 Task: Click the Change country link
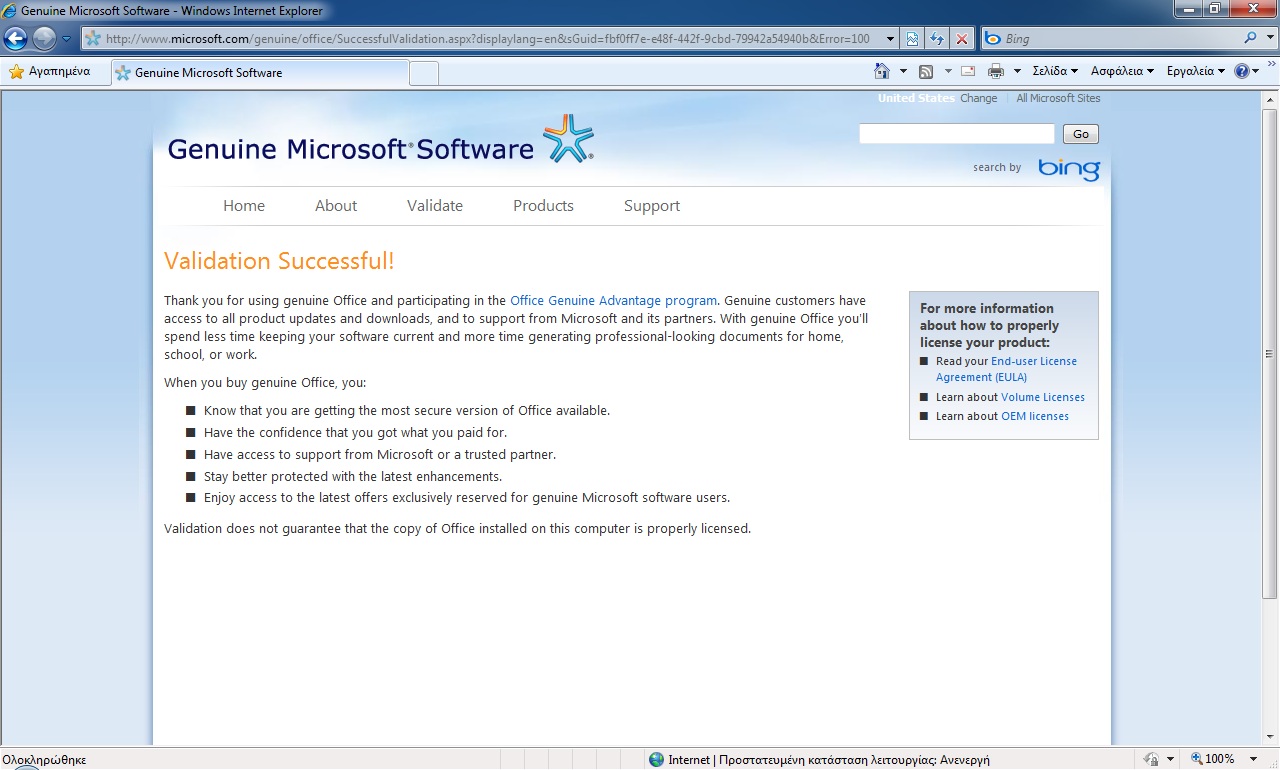(978, 98)
